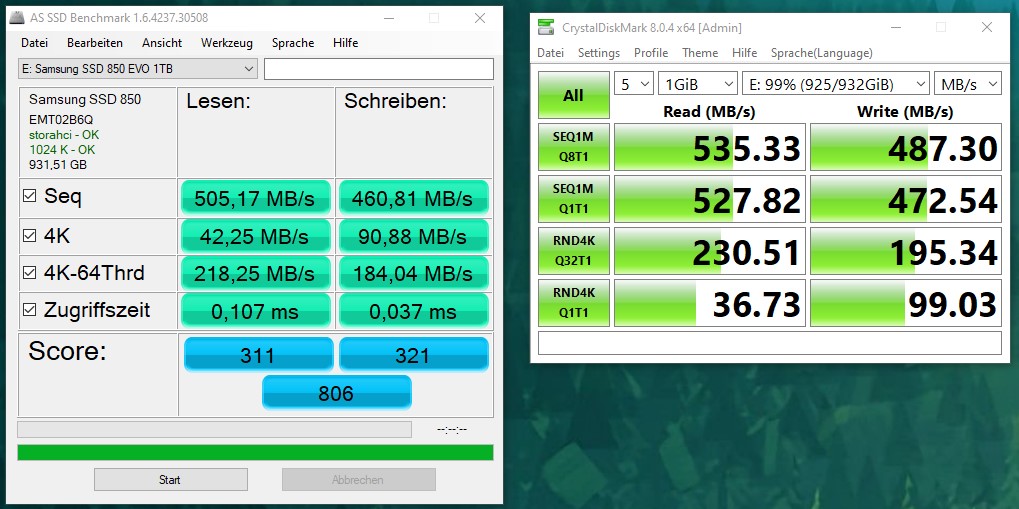Close the CrystalDiskMark window
1019x509 pixels.
[987, 27]
